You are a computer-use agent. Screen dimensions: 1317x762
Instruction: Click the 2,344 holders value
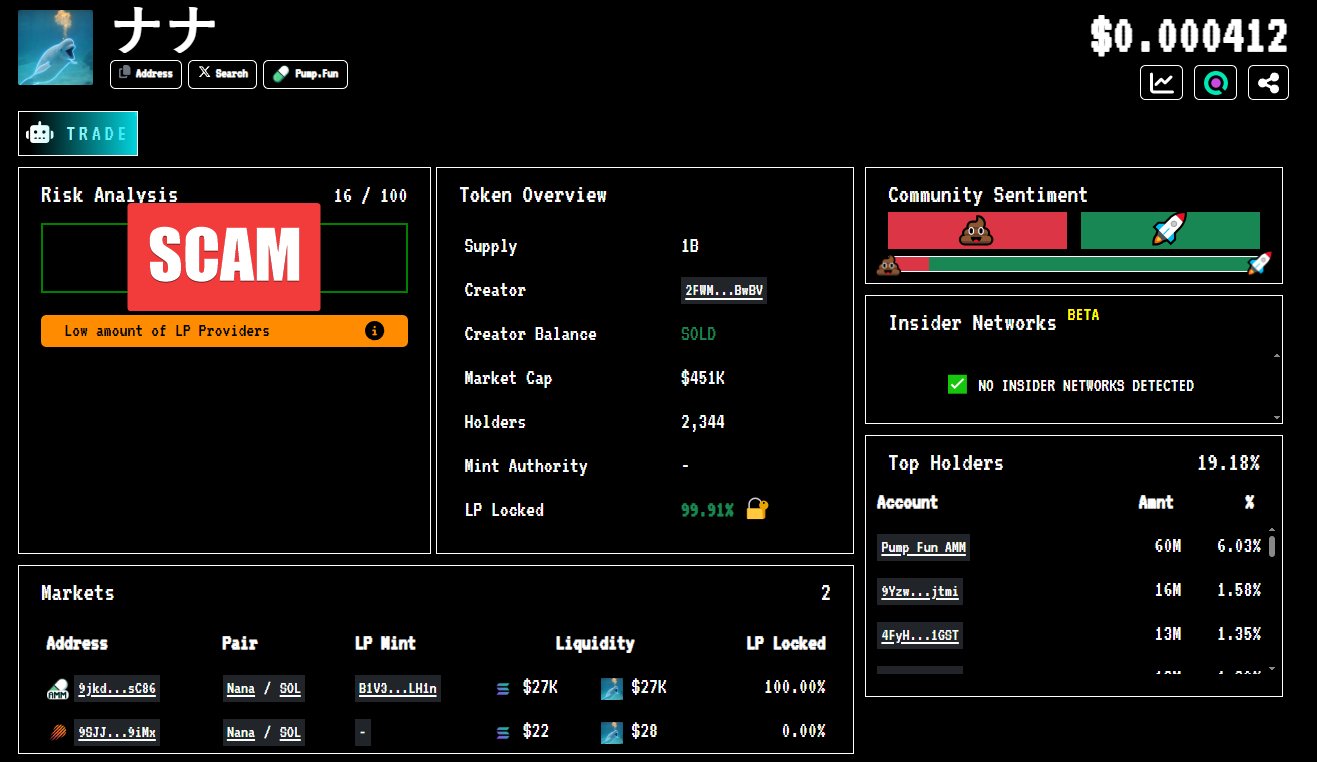tap(703, 422)
